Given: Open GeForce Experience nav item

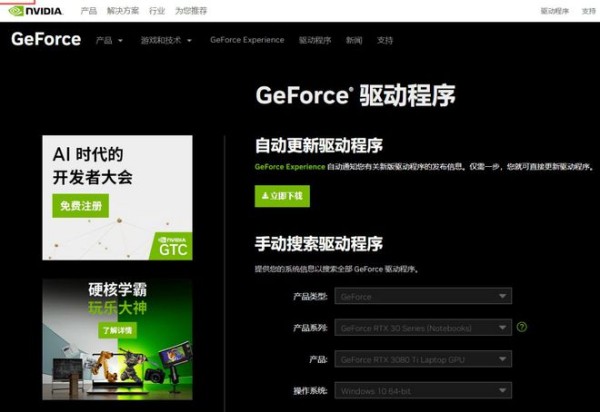Looking at the screenshot, I should (247, 41).
